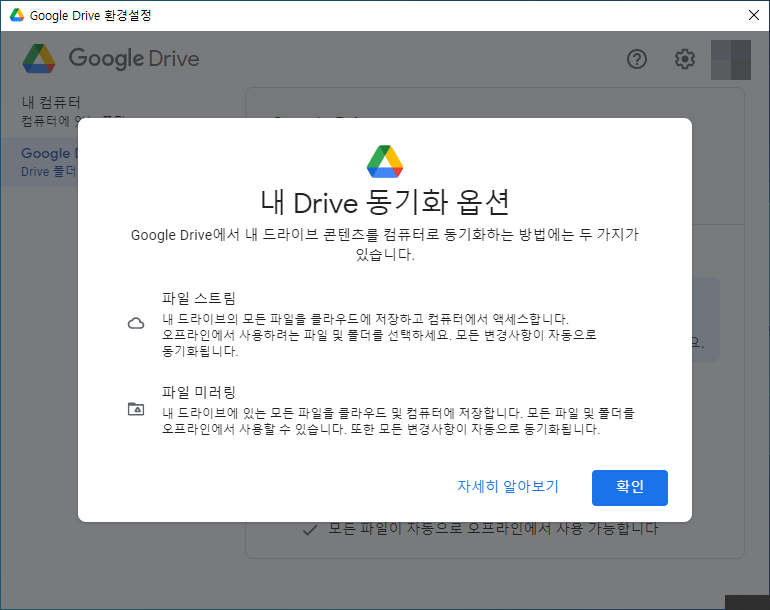Click the Google Drive logo in dialog
Image resolution: width=770 pixels, height=610 pixels.
click(385, 162)
